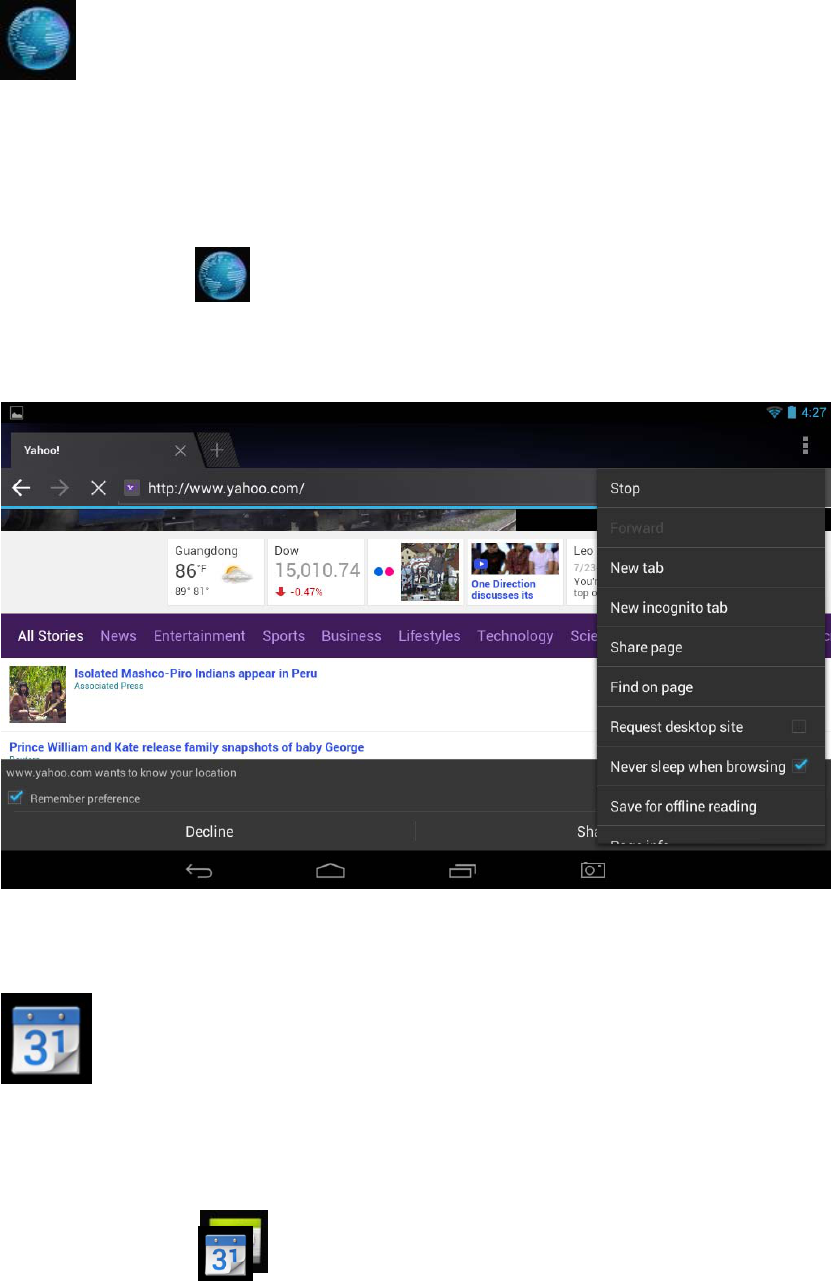This screenshot has height=1281, width=831.
Task: Open One Direction discusses its link
Action: (503, 590)
